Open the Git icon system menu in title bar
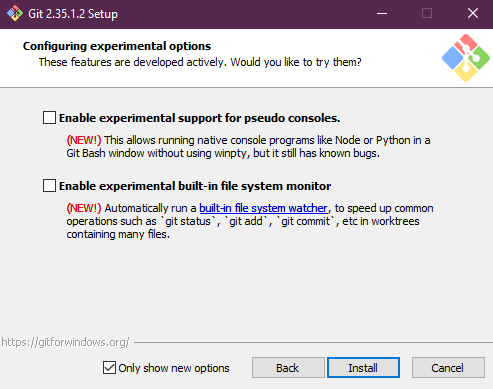Screen dimensions: 493x389 15,14
